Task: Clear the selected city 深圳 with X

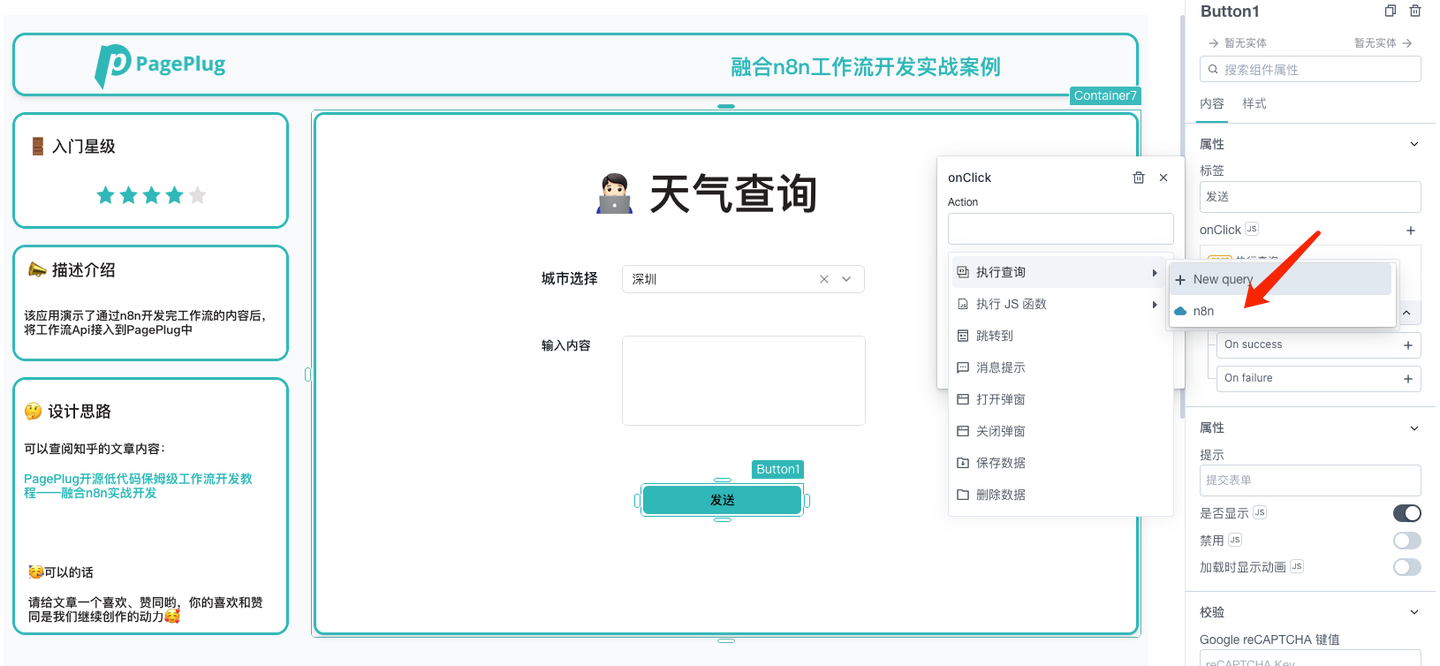Action: point(824,279)
